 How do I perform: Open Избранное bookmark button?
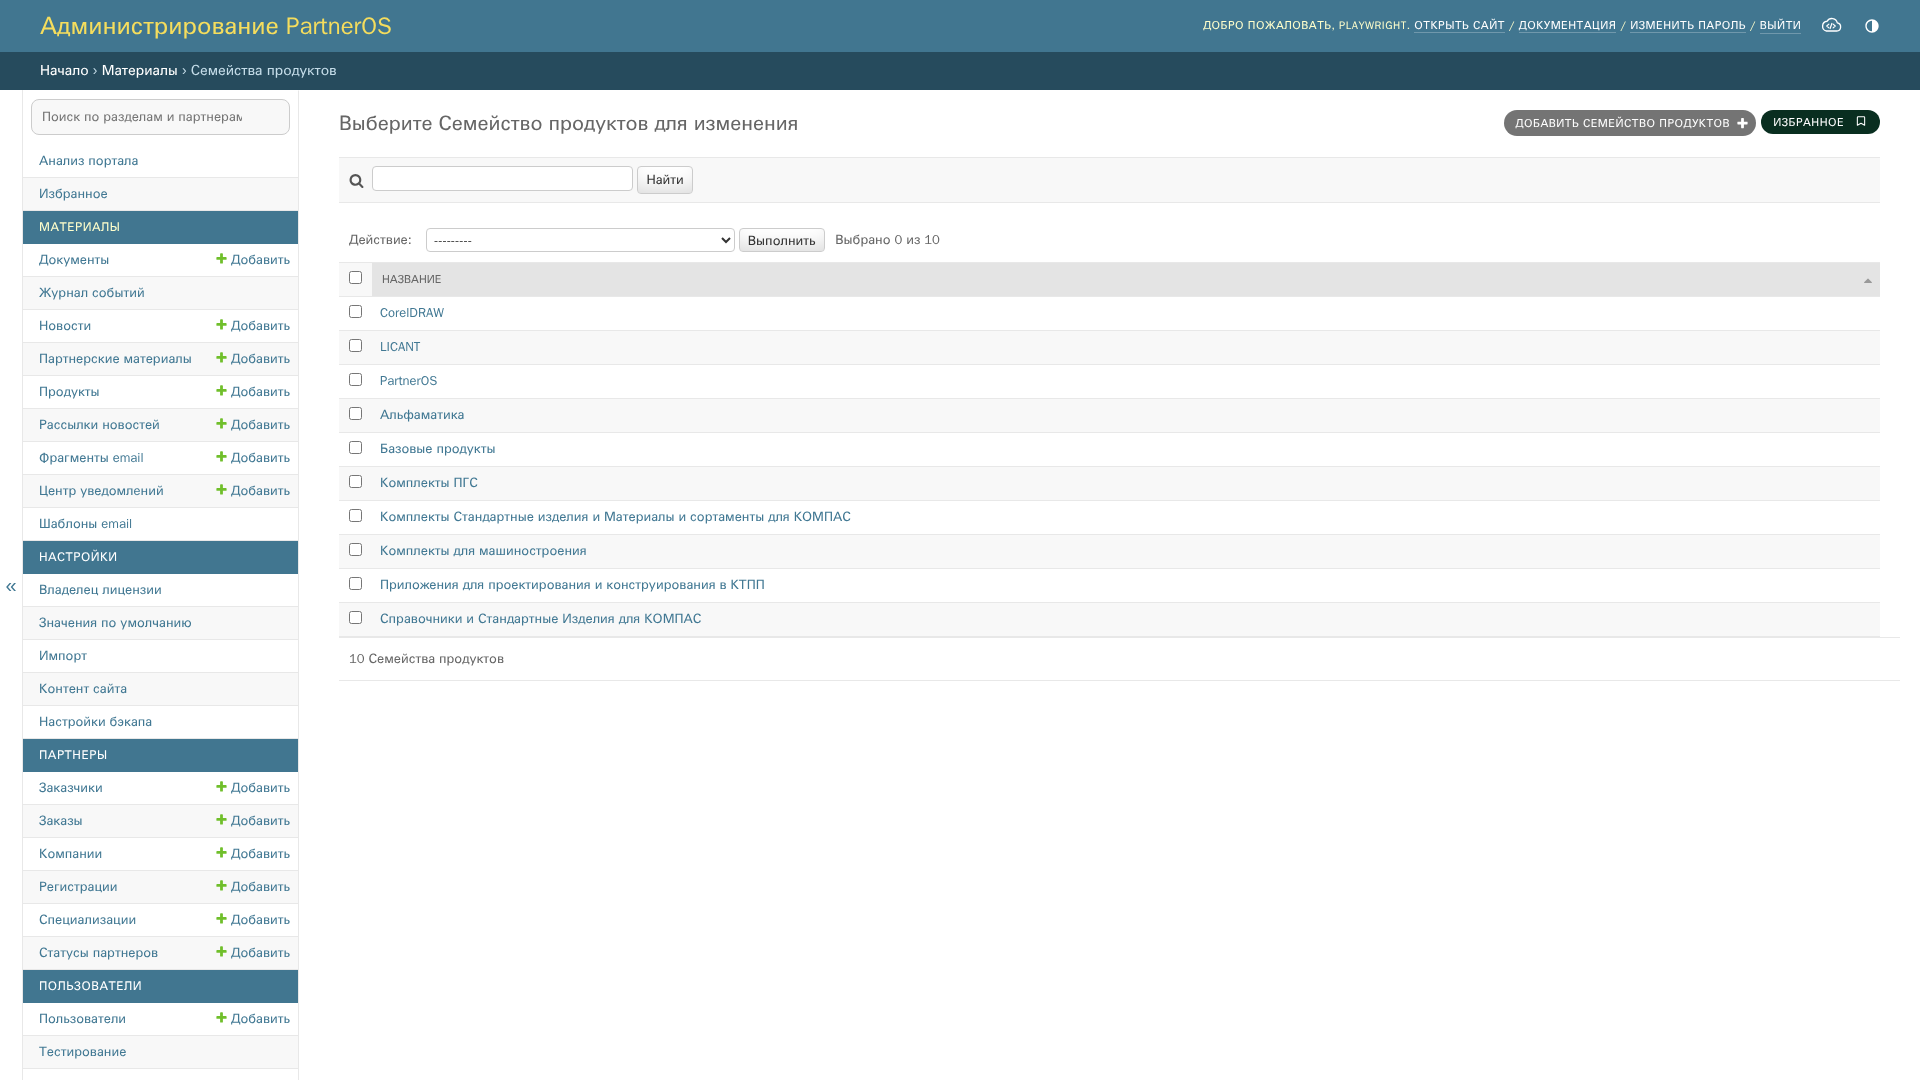(1820, 122)
